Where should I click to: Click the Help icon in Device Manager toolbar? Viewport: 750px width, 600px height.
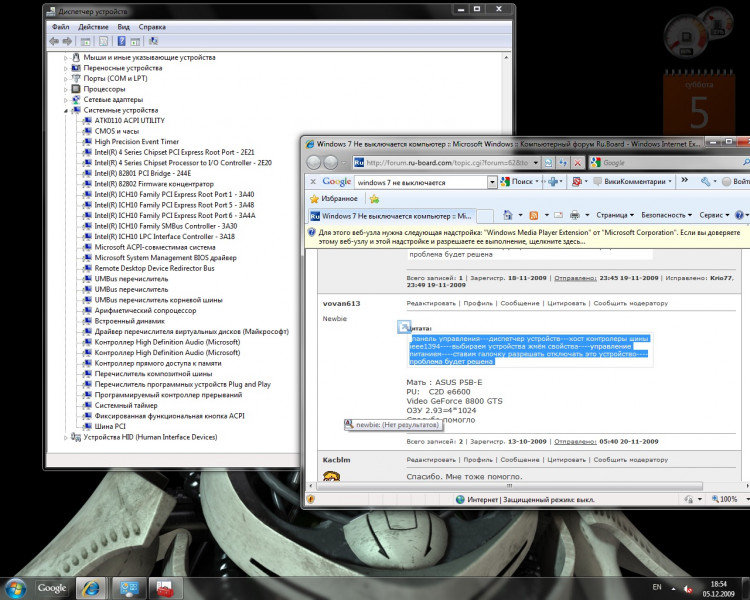click(121, 42)
